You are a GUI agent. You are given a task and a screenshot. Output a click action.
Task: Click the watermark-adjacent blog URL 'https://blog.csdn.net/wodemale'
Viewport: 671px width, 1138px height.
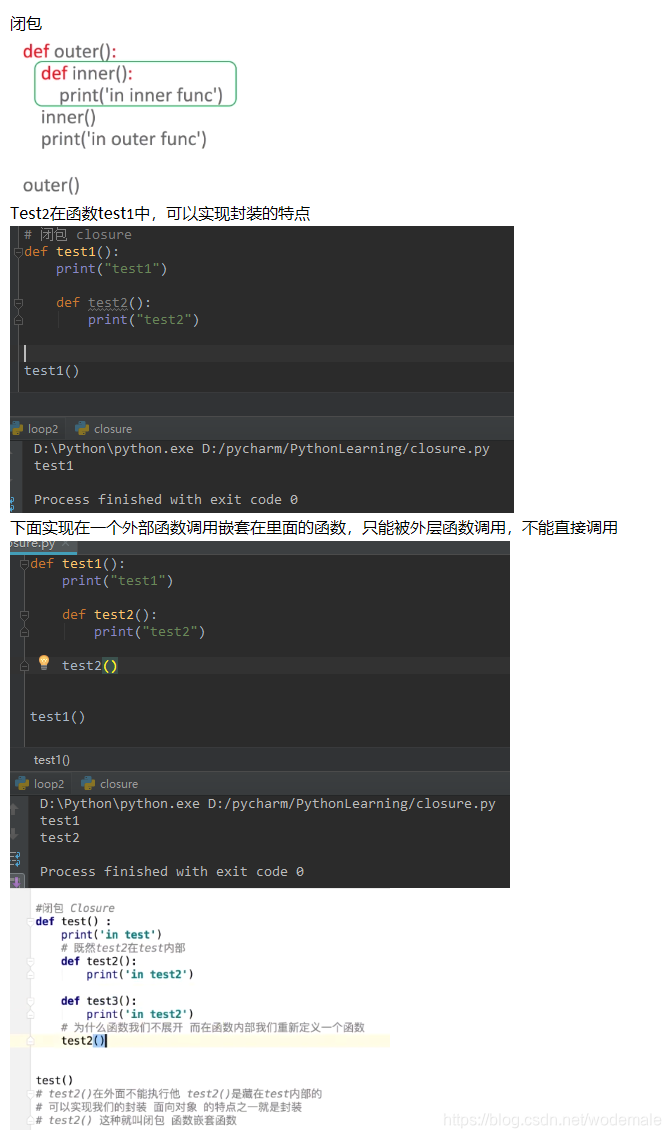point(552,1120)
